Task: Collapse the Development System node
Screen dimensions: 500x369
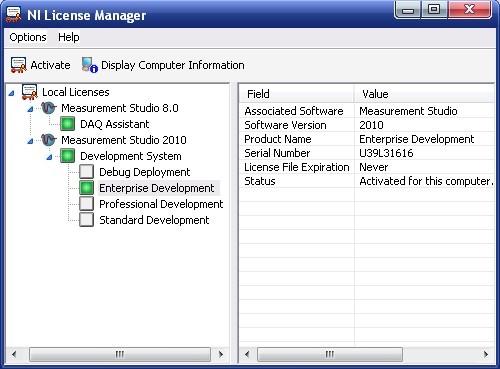Action: 49,157
